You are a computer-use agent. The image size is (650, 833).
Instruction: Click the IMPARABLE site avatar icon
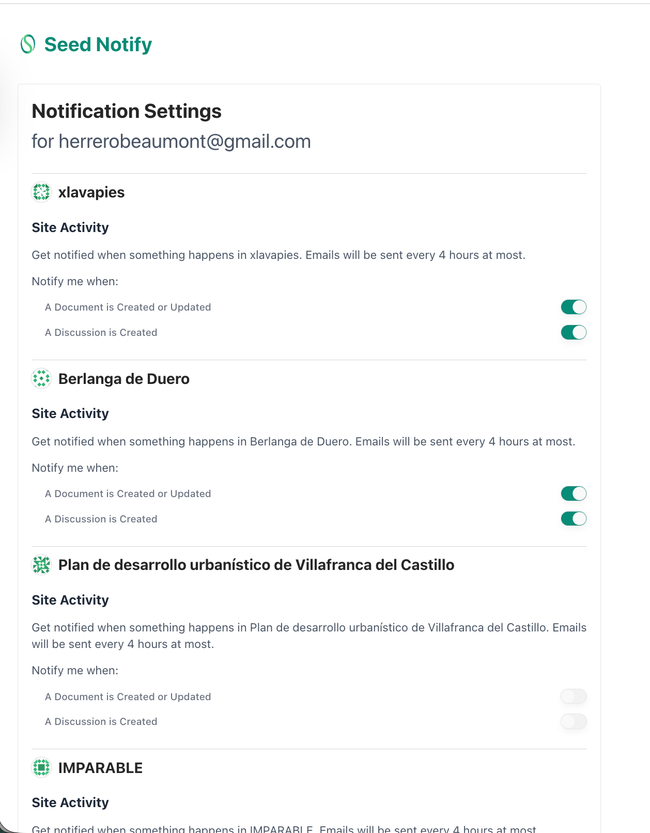click(41, 768)
